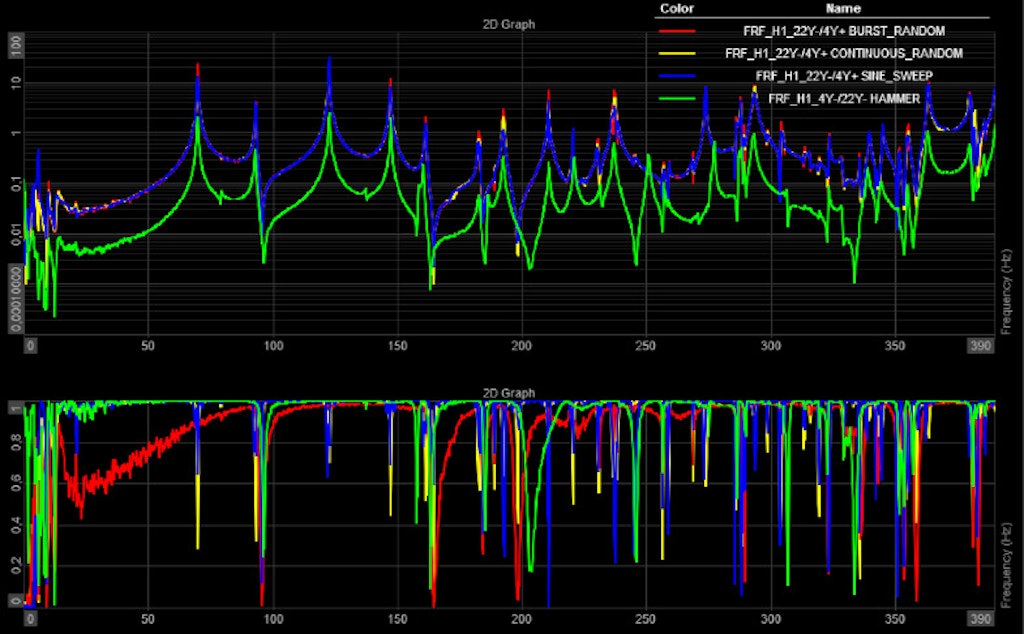Click the 100 upper limit on the FRF y-axis
Screen dimensions: 1024x634
coord(16,45)
